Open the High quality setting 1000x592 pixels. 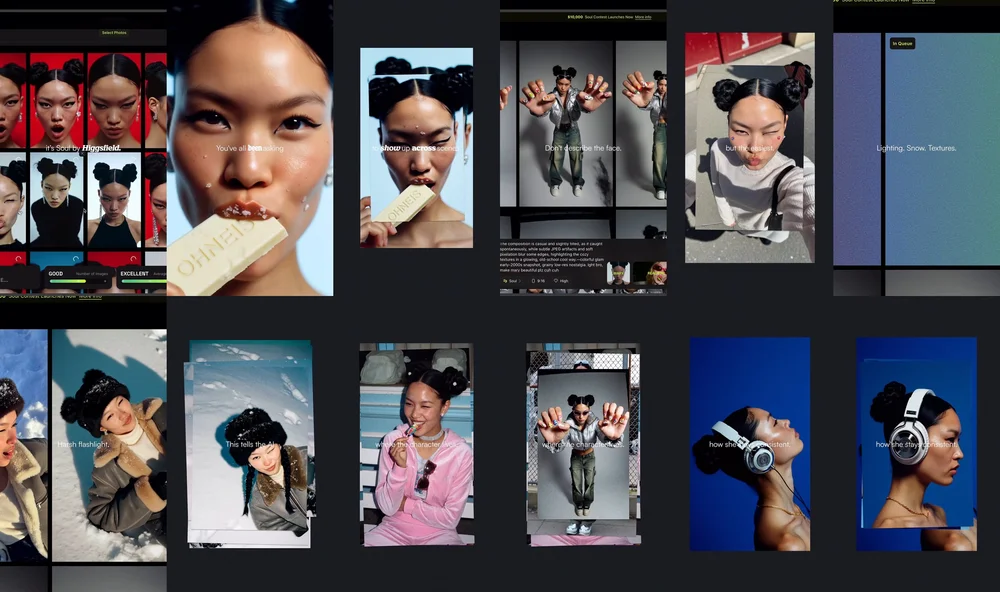tap(561, 281)
